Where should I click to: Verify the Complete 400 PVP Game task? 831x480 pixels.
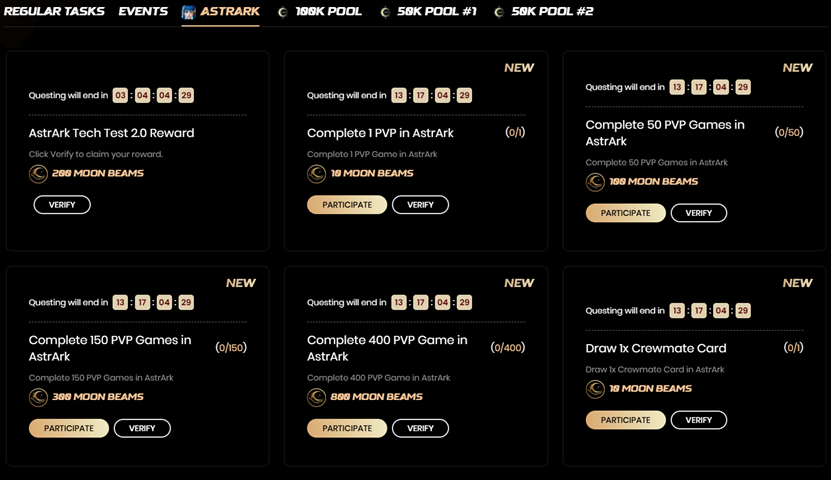point(420,428)
